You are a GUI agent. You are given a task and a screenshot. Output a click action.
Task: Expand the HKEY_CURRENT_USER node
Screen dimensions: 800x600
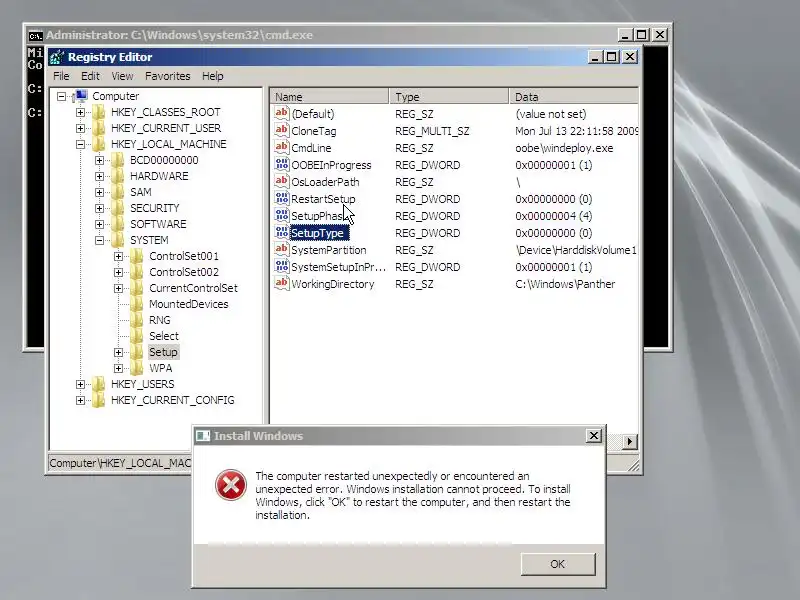point(81,128)
